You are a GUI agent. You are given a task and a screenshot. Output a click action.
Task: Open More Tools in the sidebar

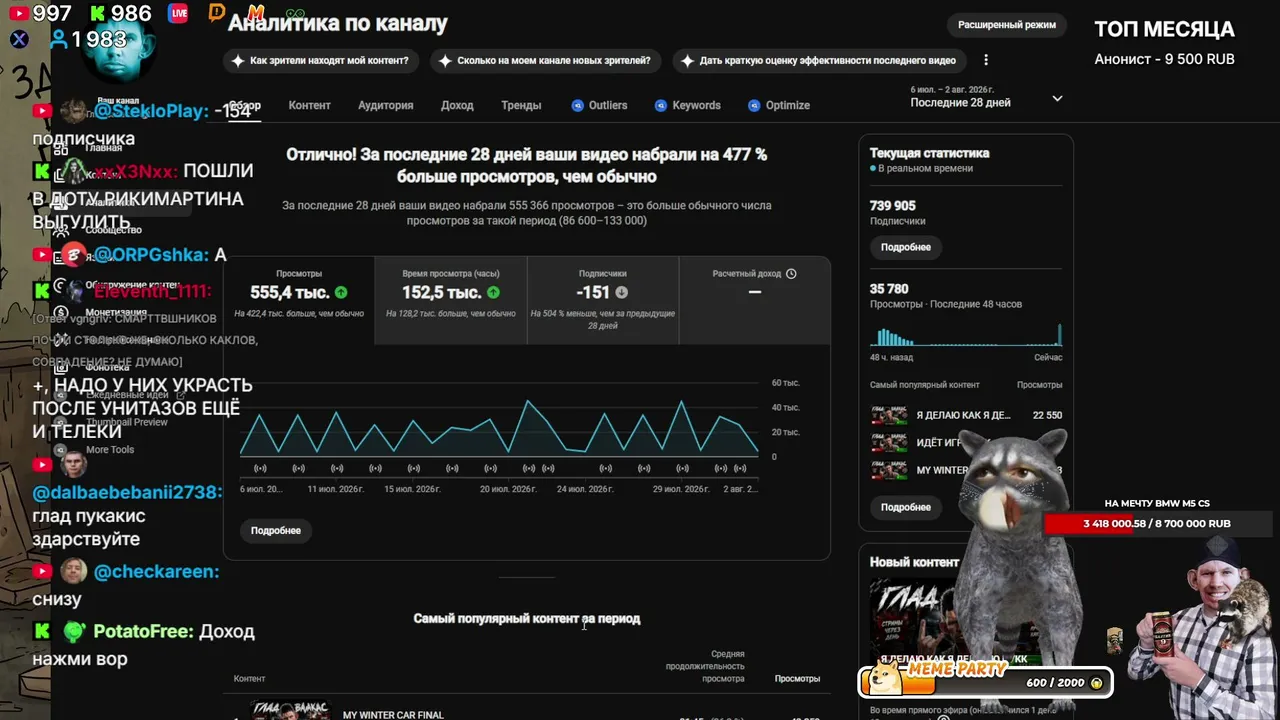coord(110,450)
